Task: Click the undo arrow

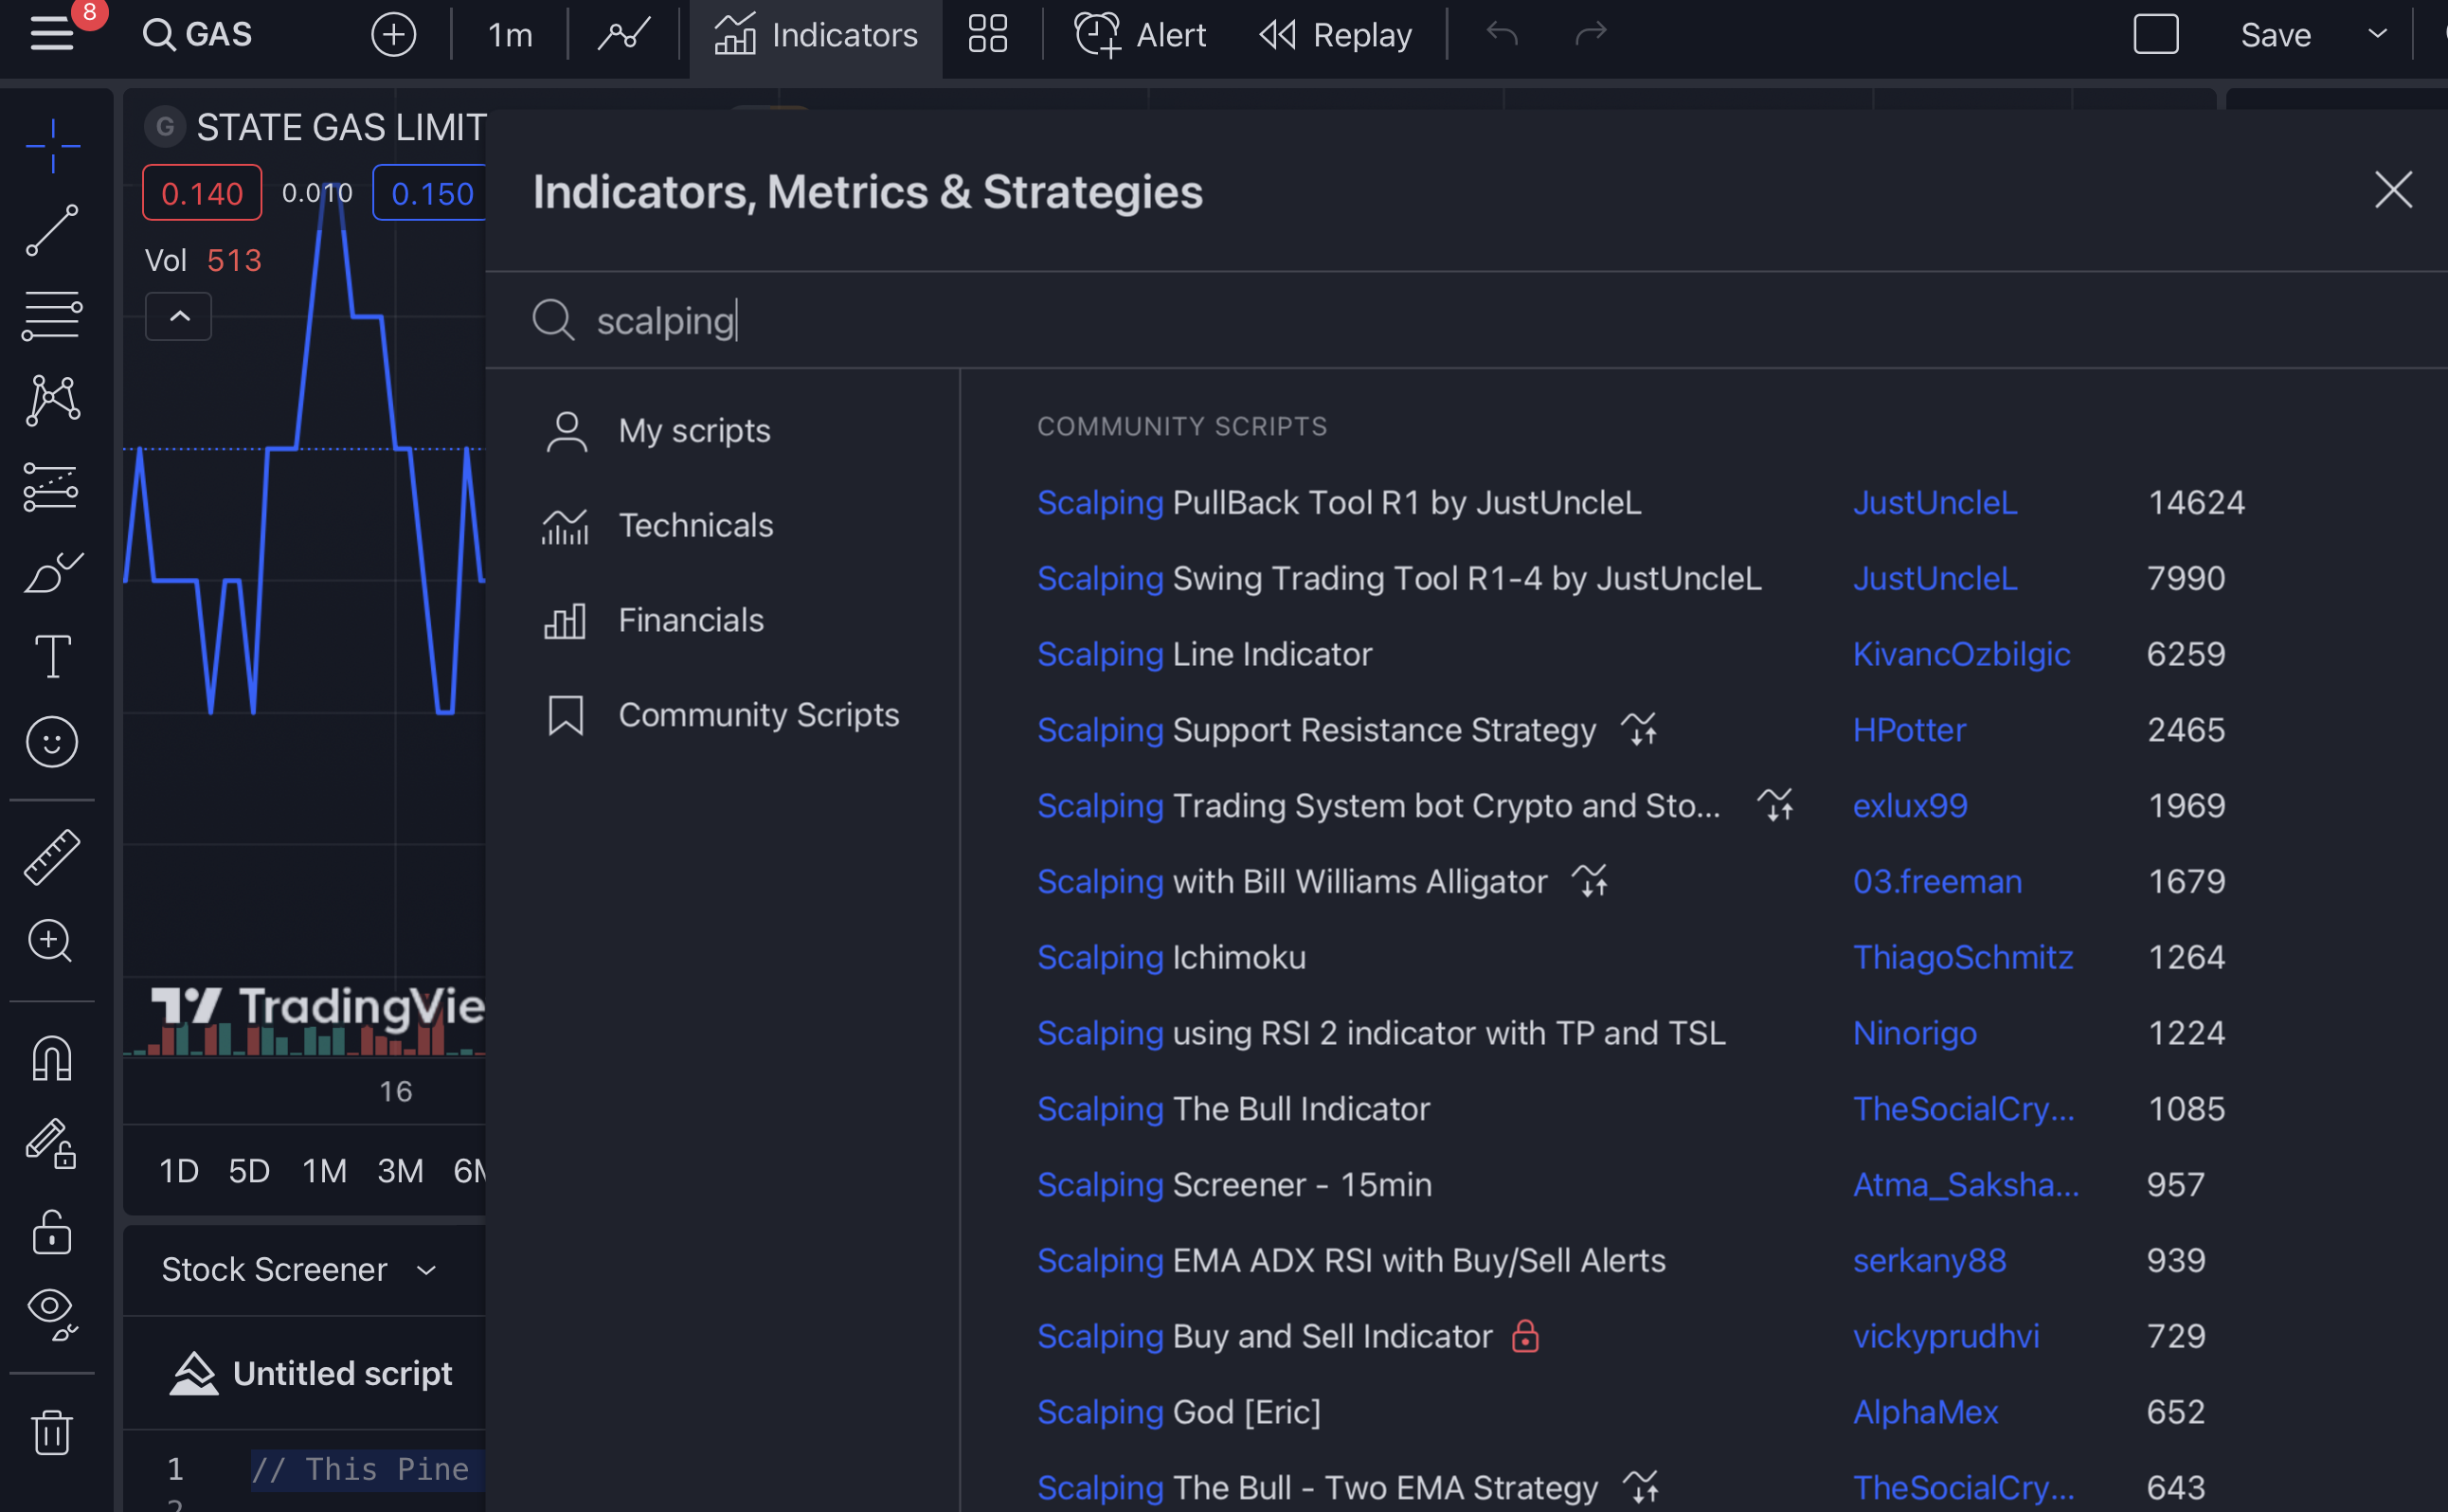Action: [x=1502, y=34]
